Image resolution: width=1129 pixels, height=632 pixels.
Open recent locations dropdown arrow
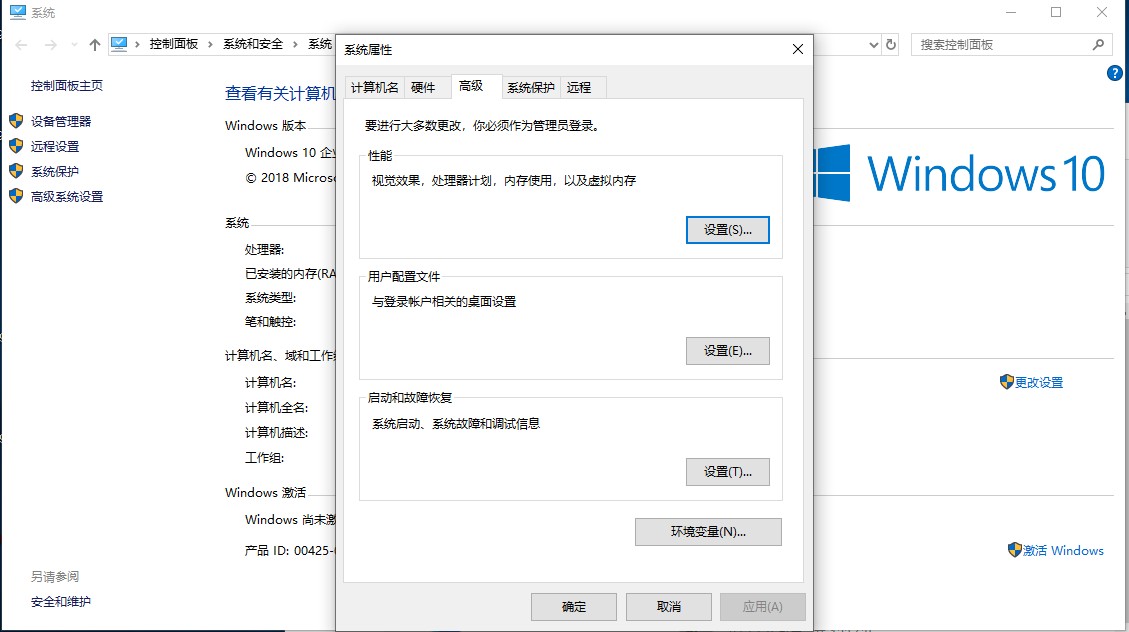tap(73, 45)
